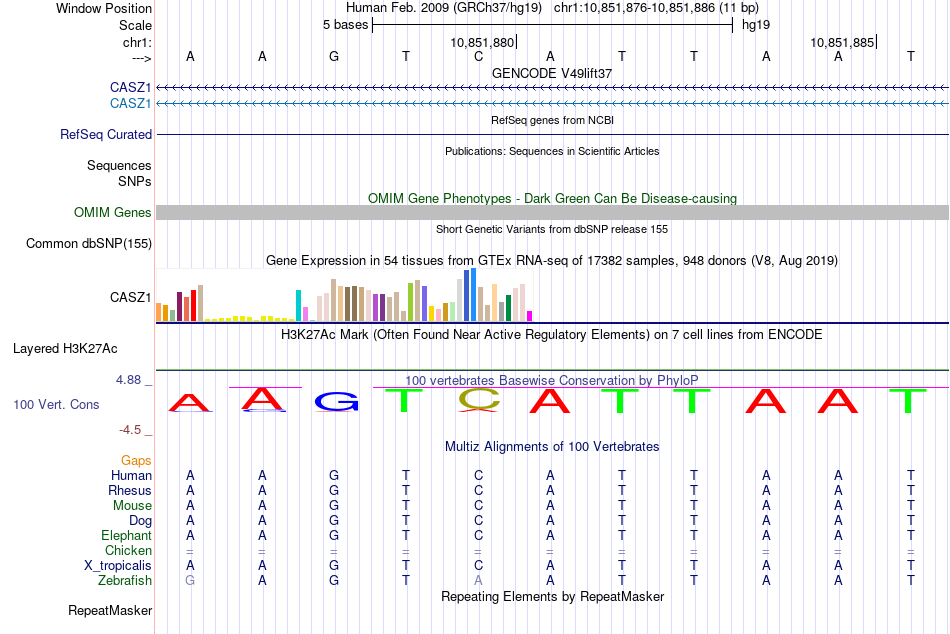Click the 4.88 upper scale value
The image size is (950, 634).
click(x=128, y=380)
